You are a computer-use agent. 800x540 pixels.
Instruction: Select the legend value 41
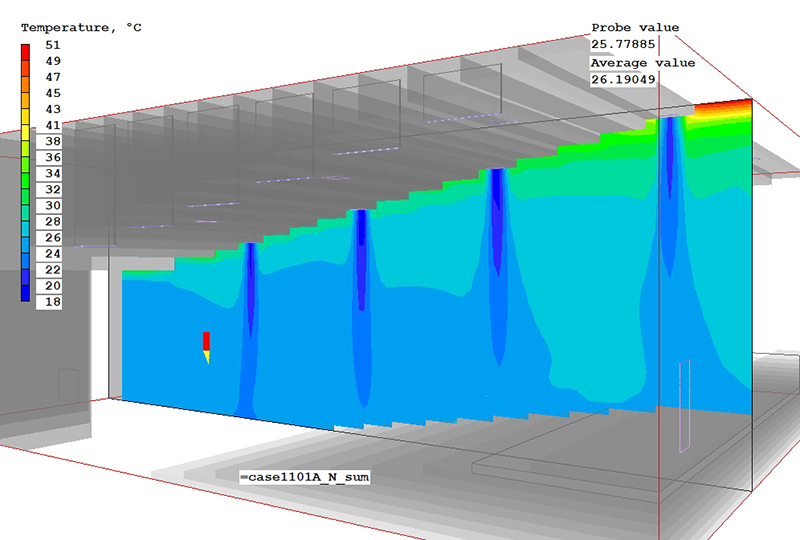pos(53,125)
